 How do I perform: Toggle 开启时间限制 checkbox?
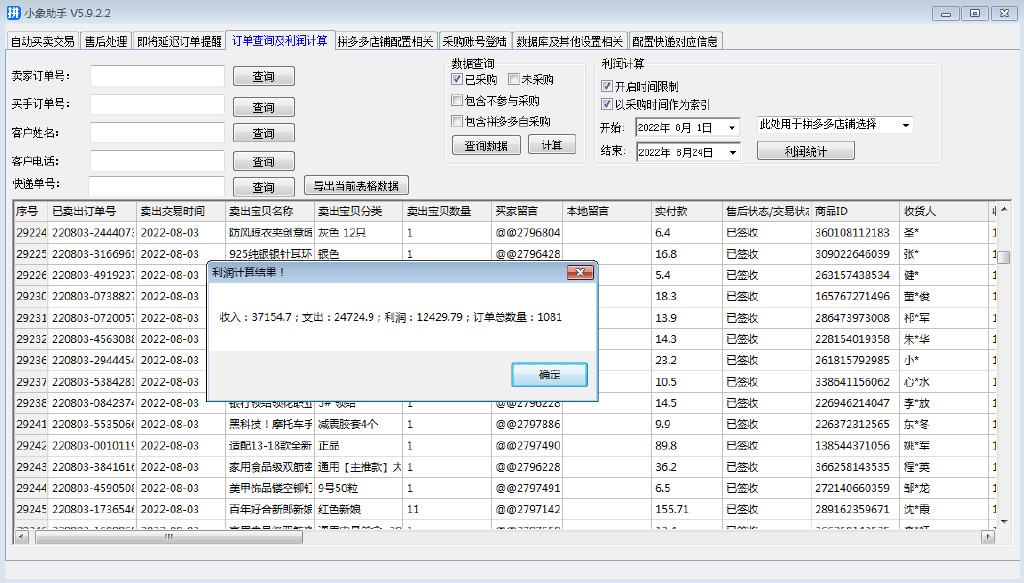coord(607,86)
